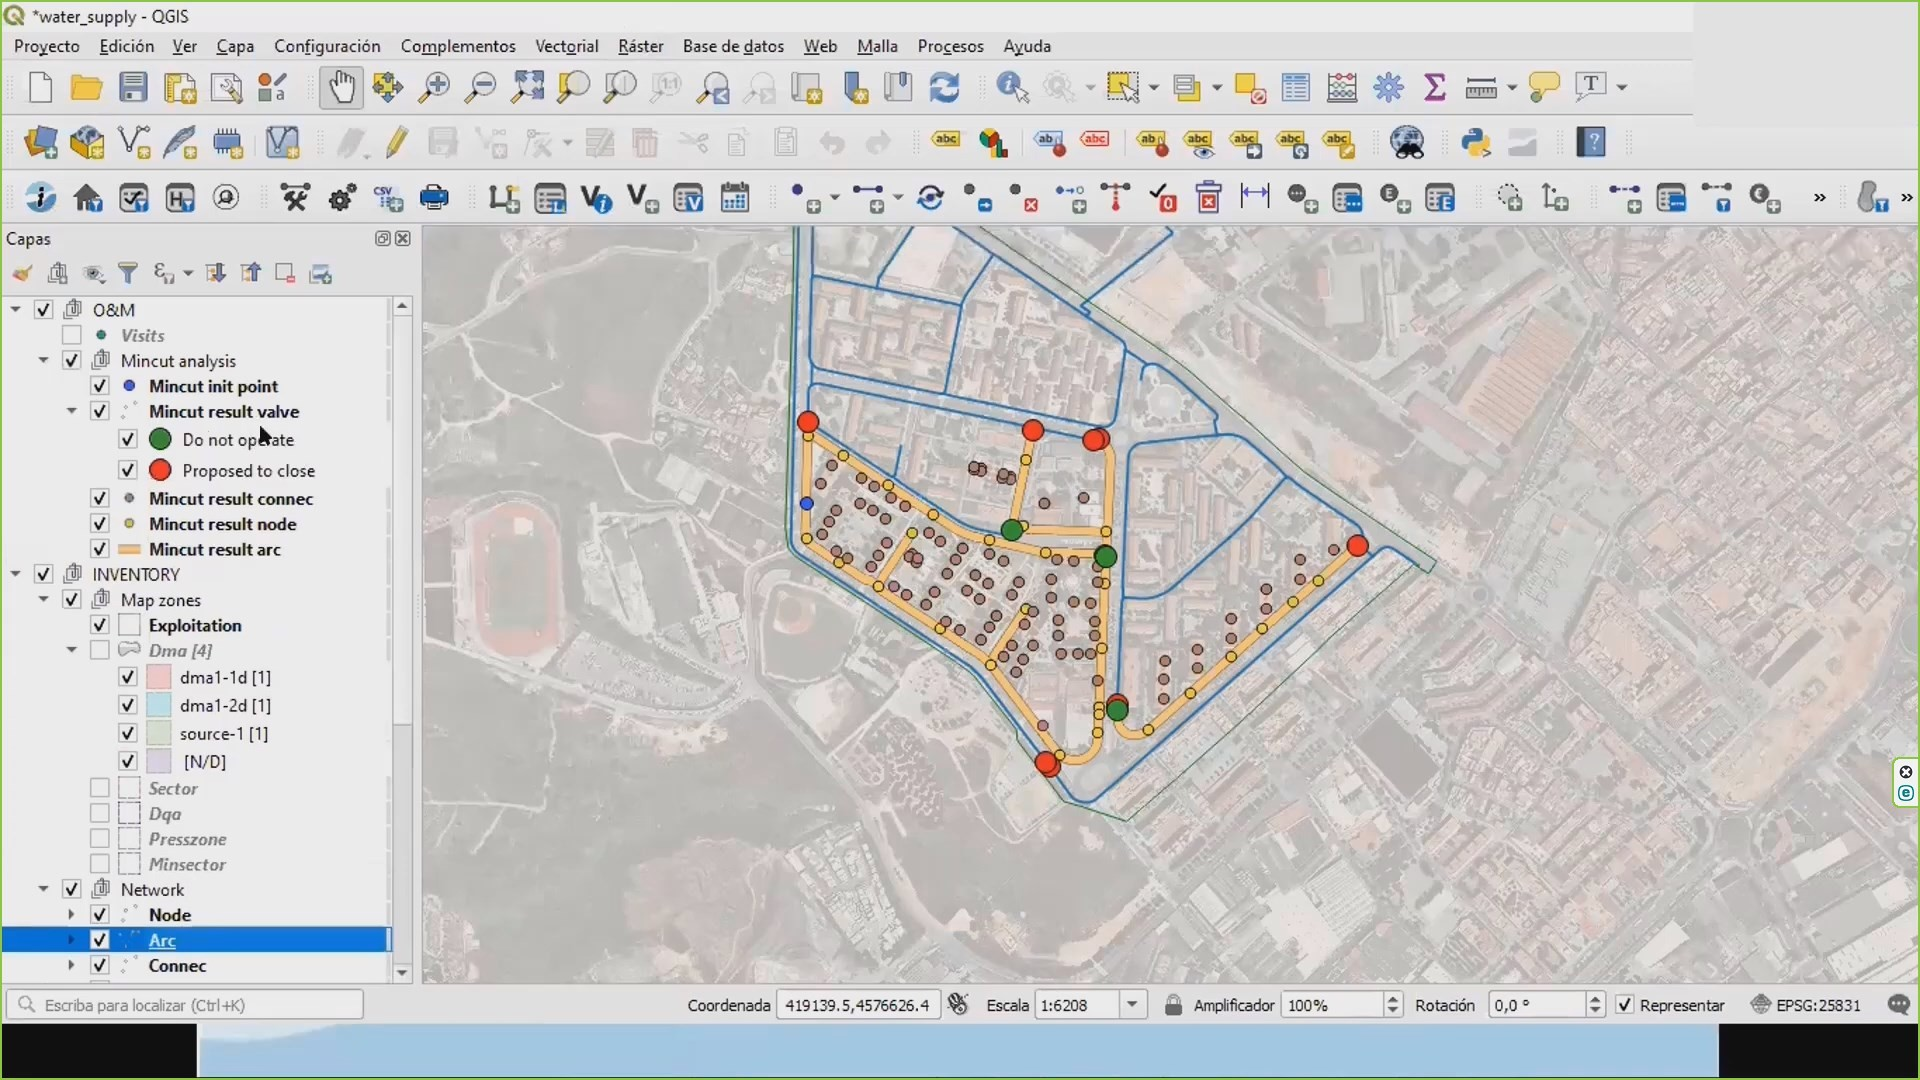Viewport: 1920px width, 1080px height.
Task: Open the attribute table icon
Action: [x=1296, y=88]
